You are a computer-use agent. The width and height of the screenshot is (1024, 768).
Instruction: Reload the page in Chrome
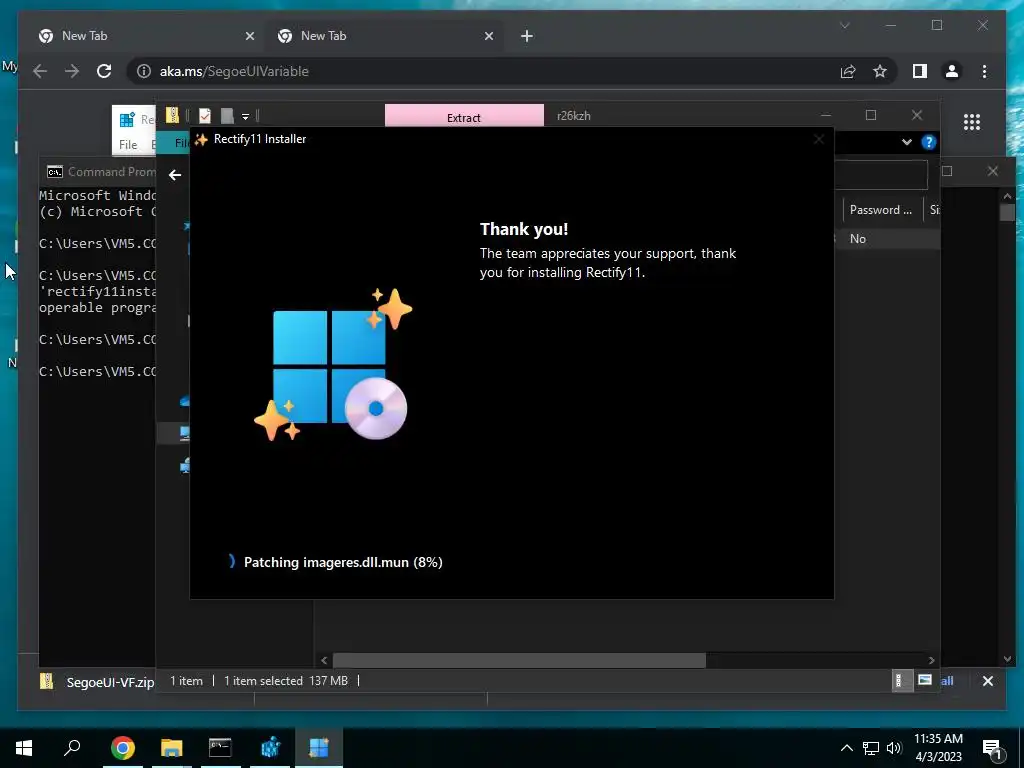point(104,71)
